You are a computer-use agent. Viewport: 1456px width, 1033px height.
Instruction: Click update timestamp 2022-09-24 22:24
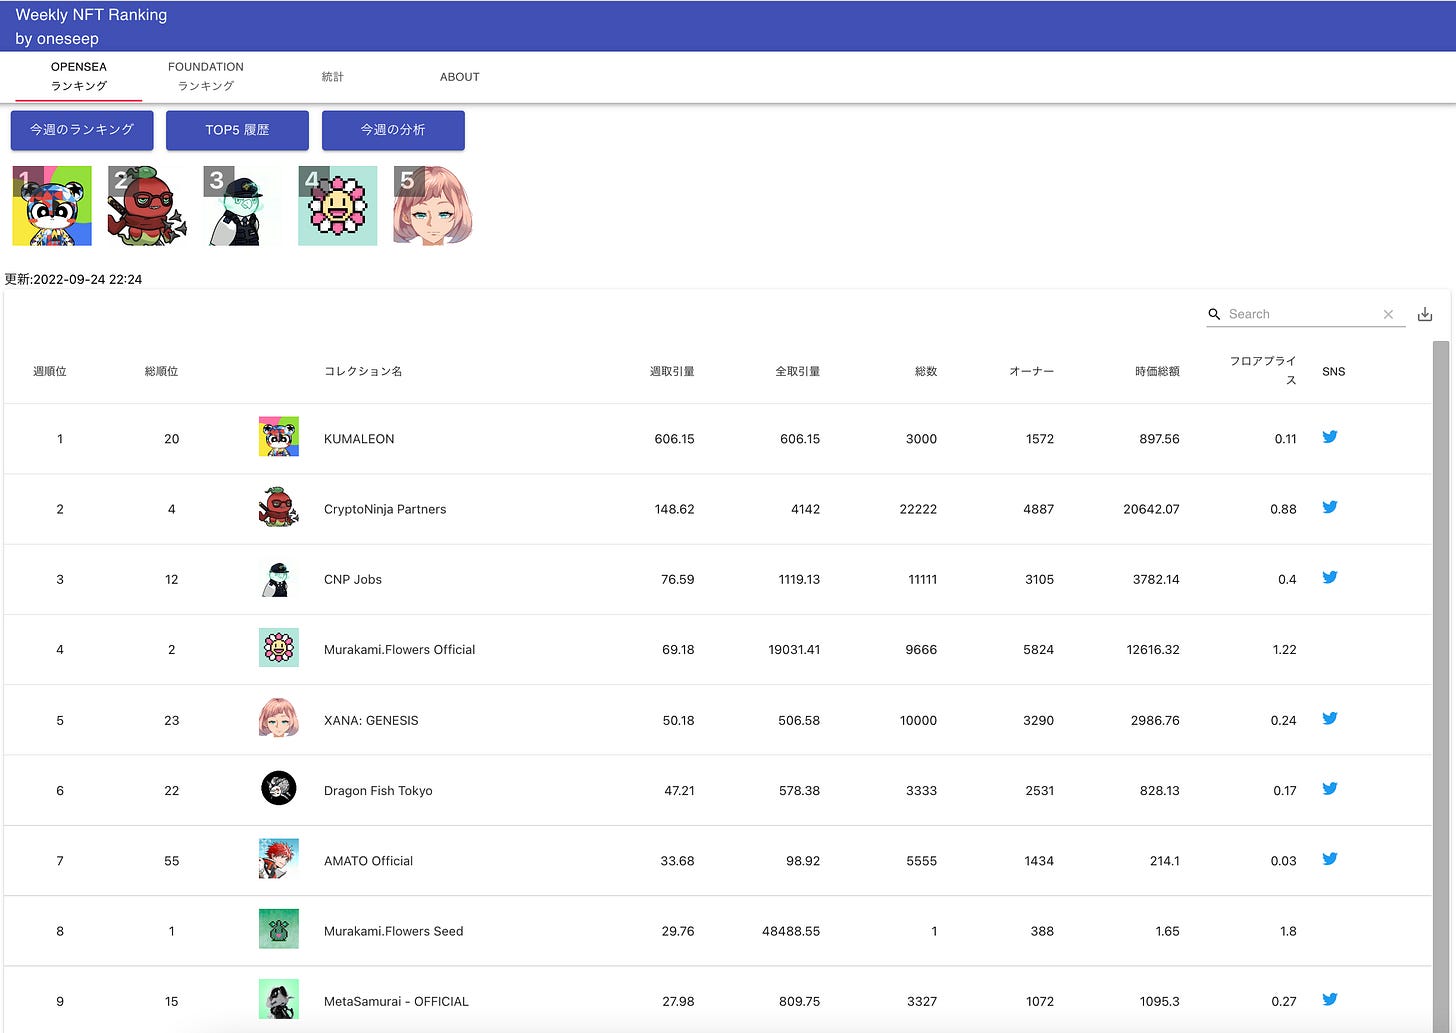88,279
